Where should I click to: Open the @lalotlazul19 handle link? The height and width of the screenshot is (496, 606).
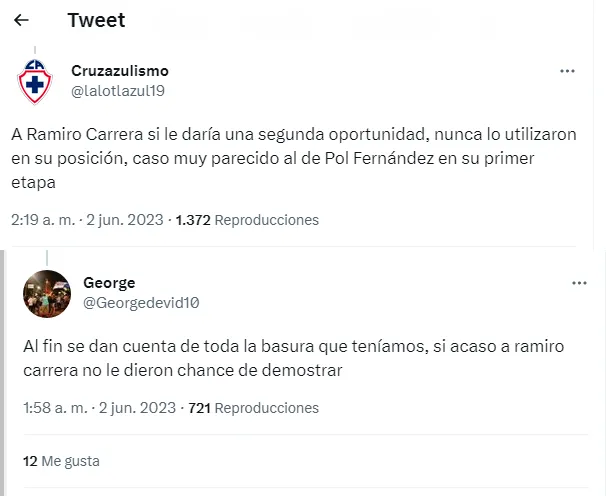click(118, 90)
